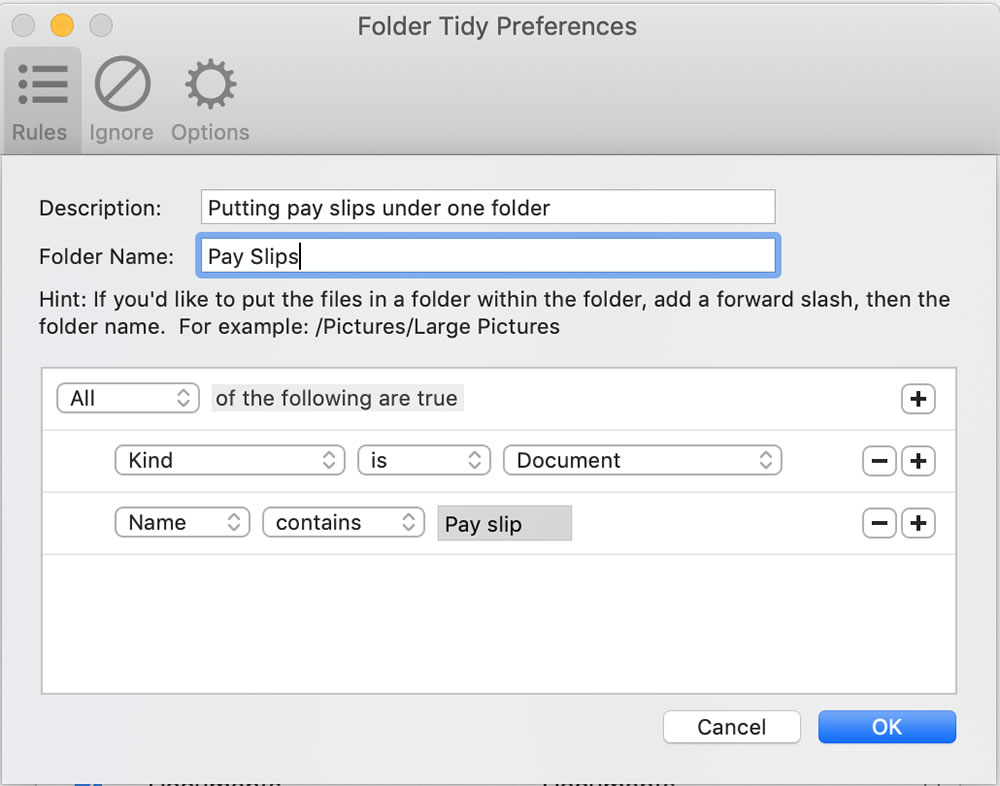Open the Name attribute dropdown

point(182,523)
